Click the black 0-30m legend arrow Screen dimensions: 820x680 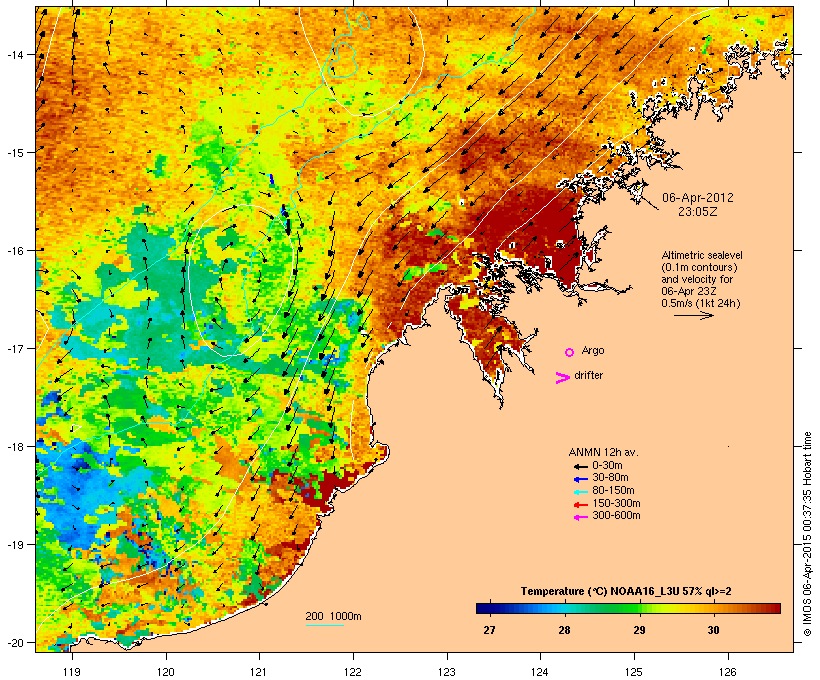pos(580,466)
